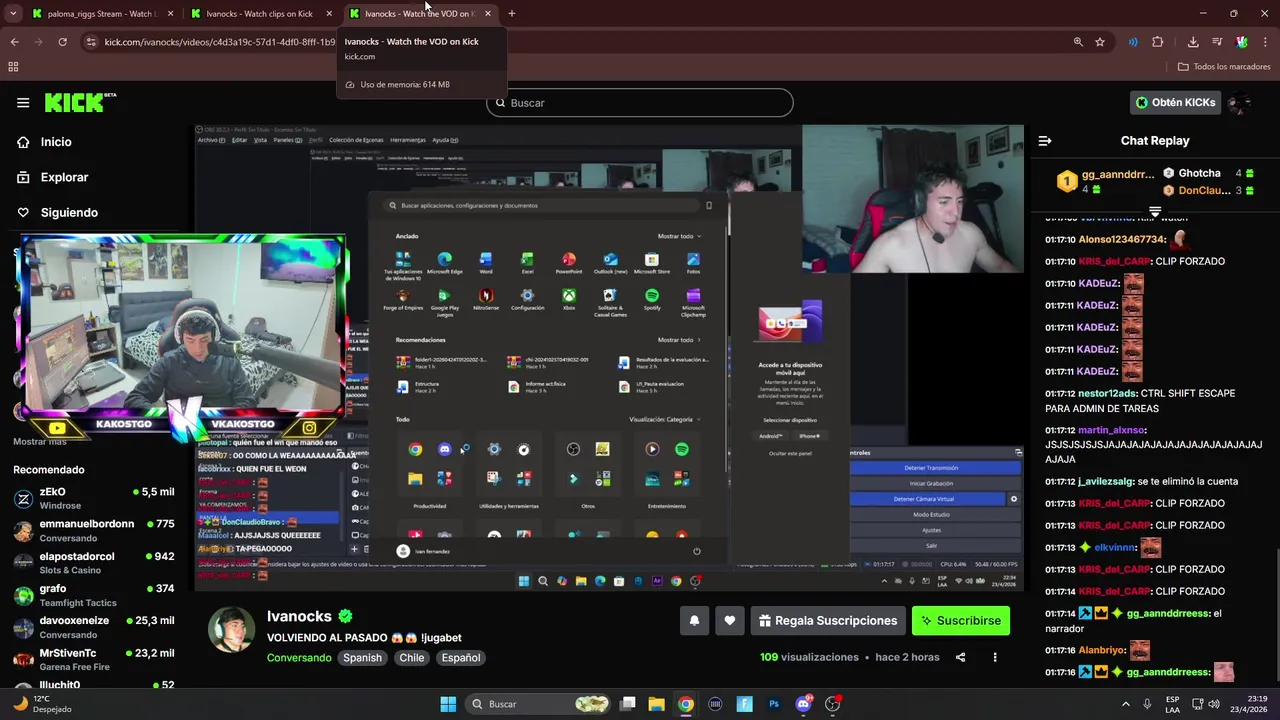Viewport: 1280px width, 720px height.
Task: Expand the gifter leaderboard chevron
Action: pos(1155,211)
